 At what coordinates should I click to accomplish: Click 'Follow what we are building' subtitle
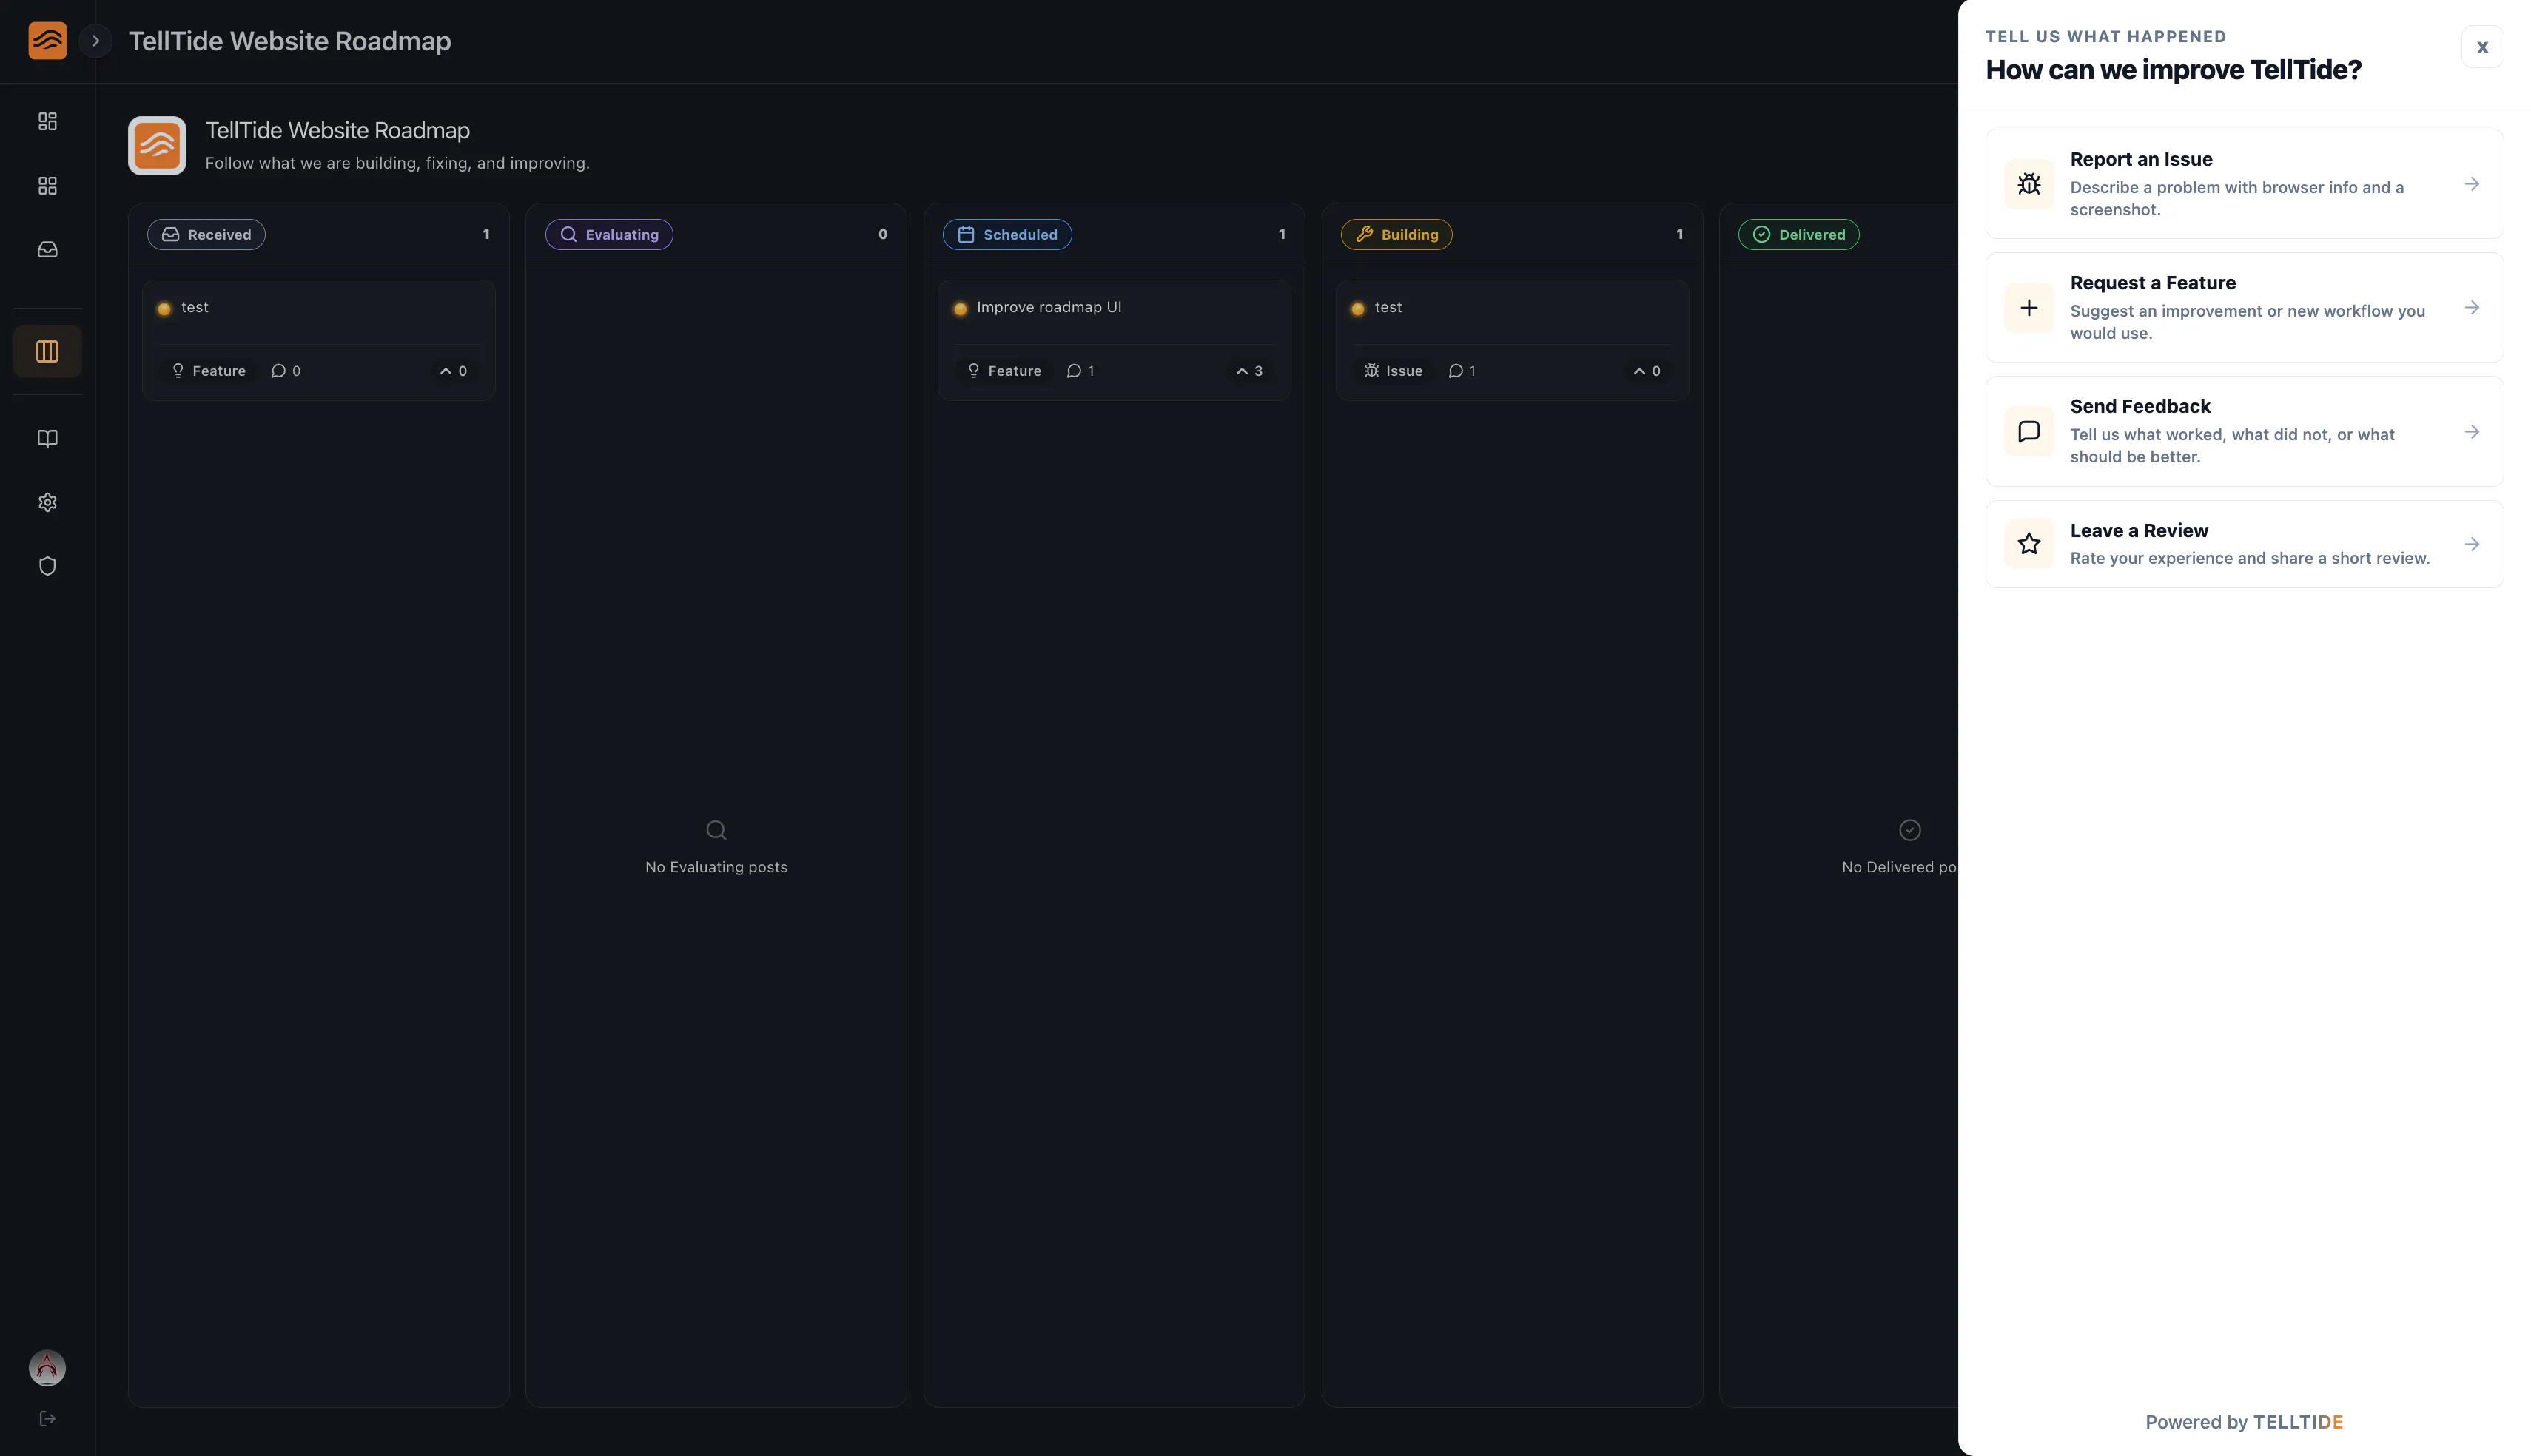(x=397, y=163)
